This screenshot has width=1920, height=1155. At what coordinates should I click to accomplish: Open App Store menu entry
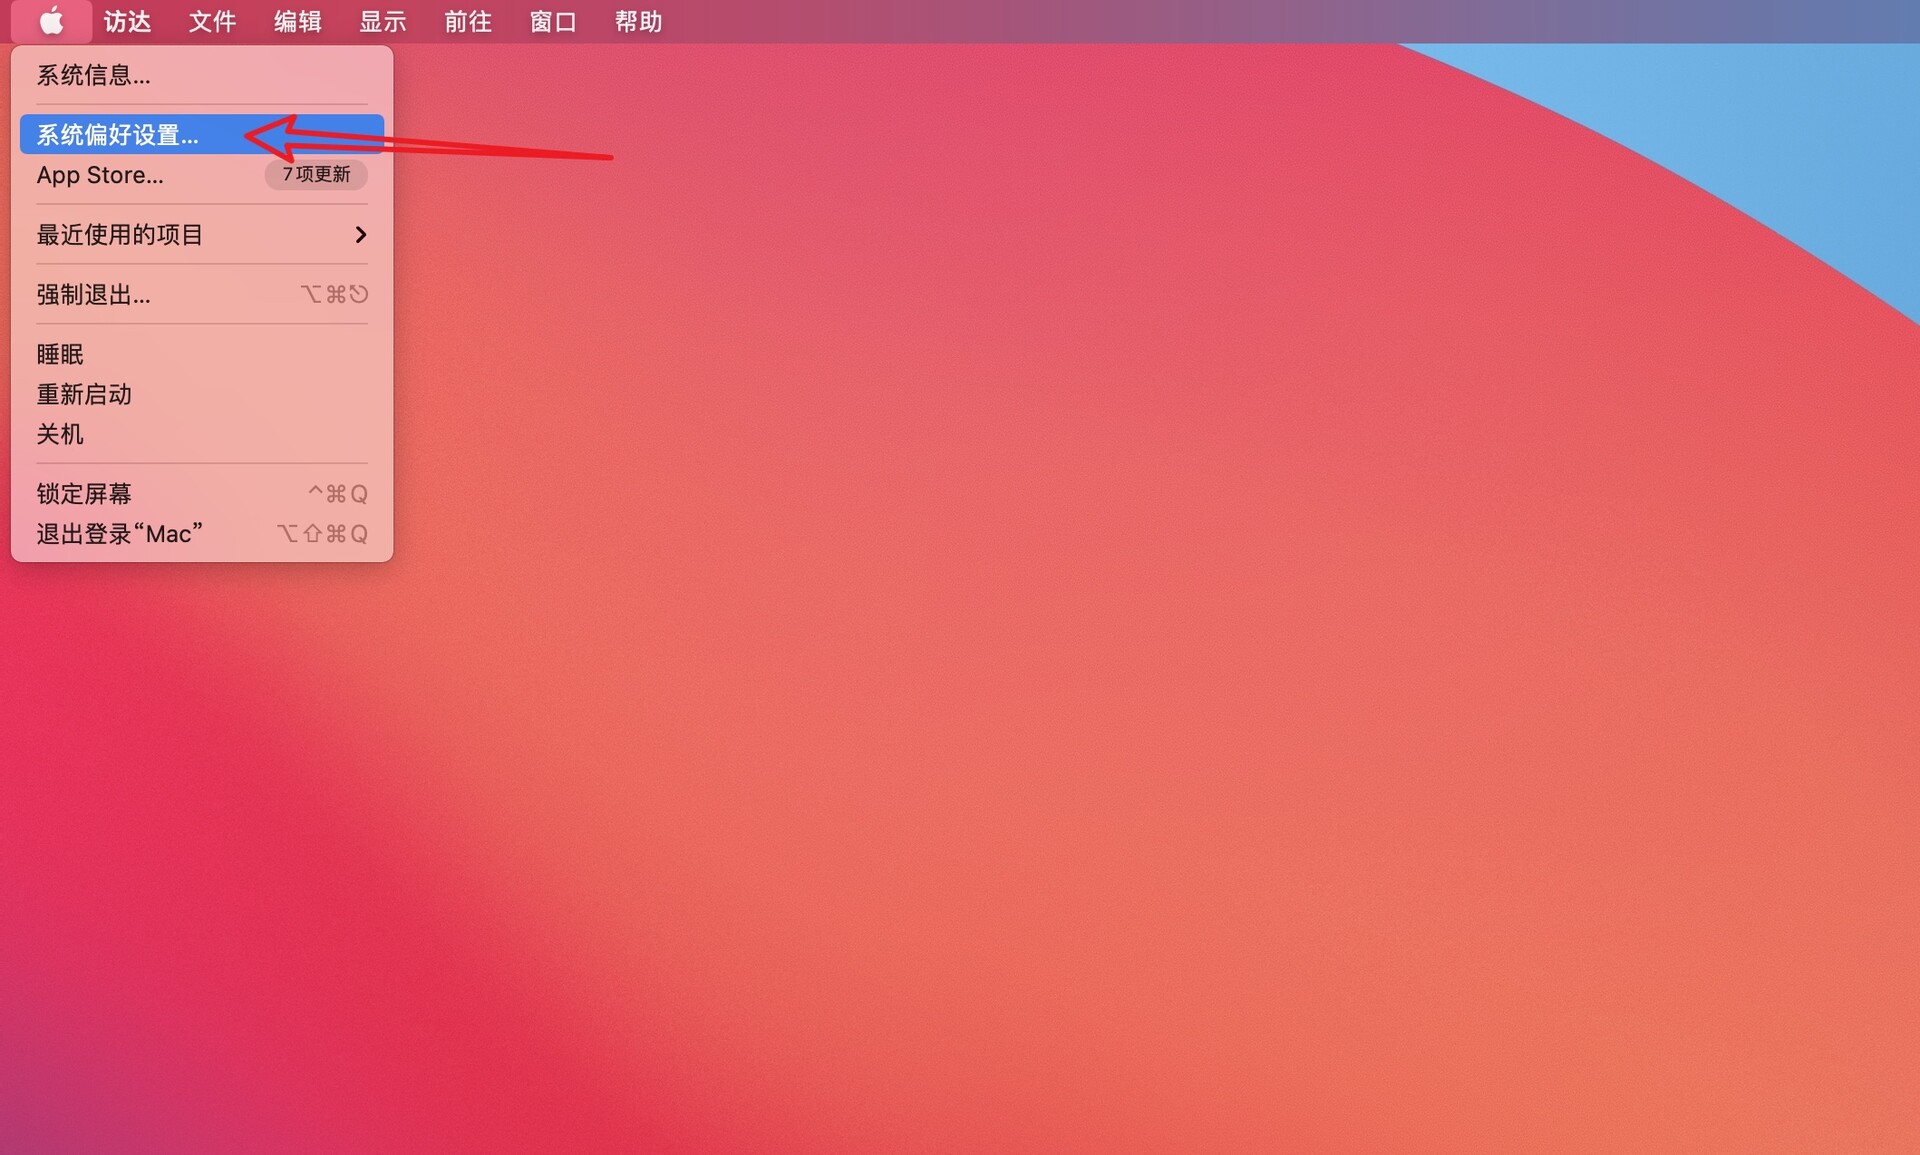[100, 175]
